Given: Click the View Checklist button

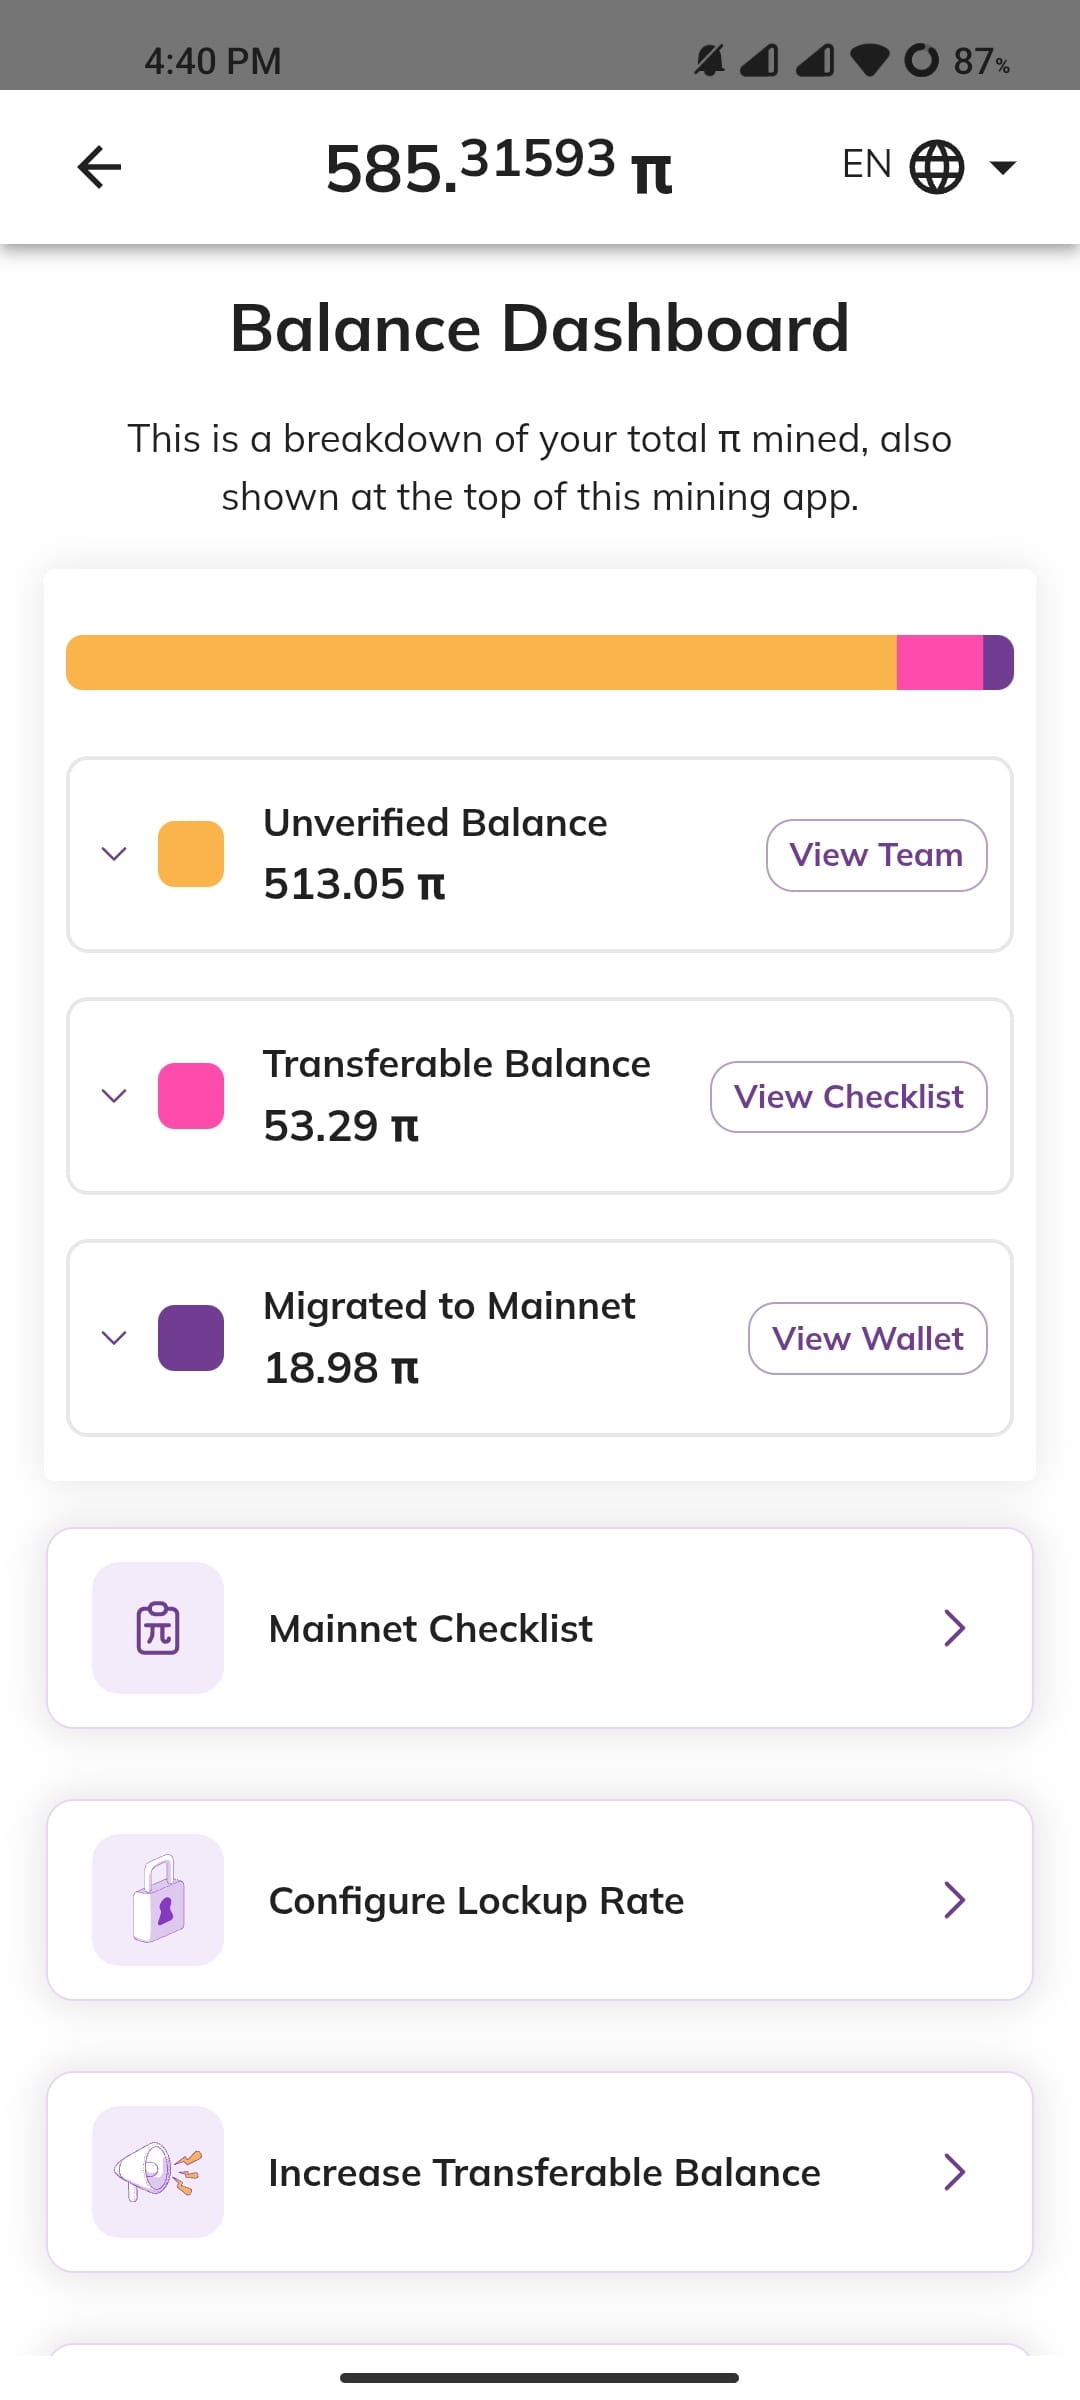Looking at the screenshot, I should (x=849, y=1097).
